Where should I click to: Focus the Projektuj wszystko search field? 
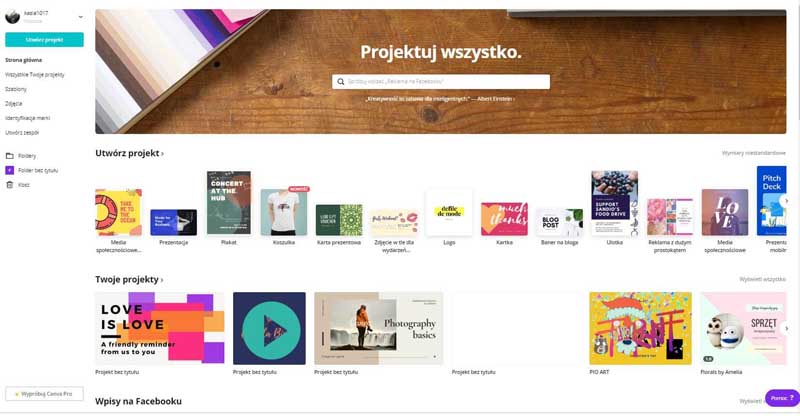[x=441, y=82]
